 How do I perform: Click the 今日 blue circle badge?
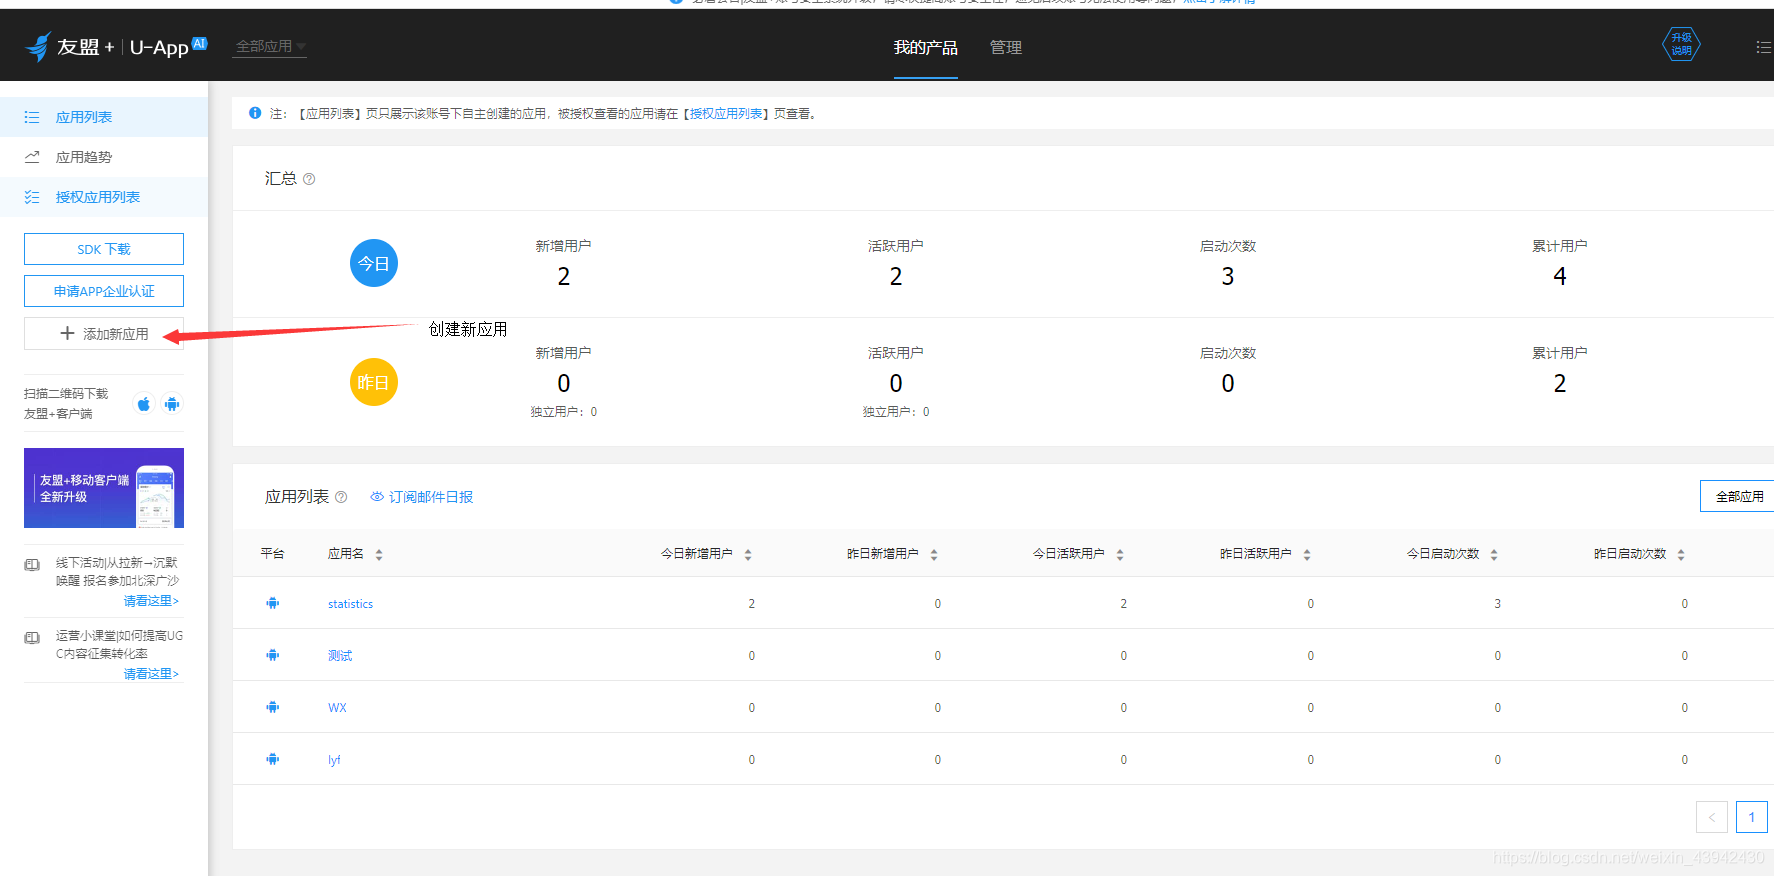pyautogui.click(x=374, y=263)
